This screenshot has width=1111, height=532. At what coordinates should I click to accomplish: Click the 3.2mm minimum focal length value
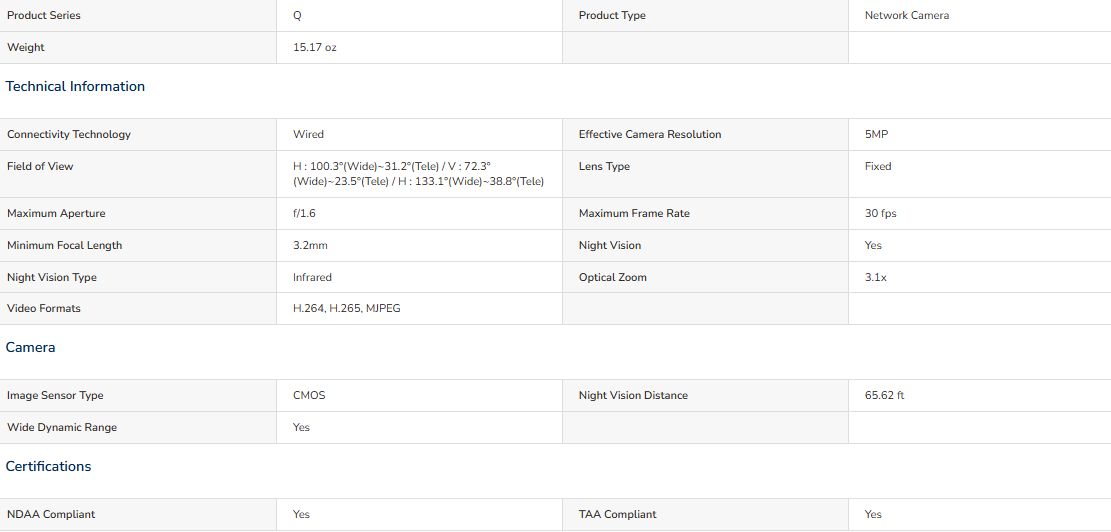click(310, 245)
